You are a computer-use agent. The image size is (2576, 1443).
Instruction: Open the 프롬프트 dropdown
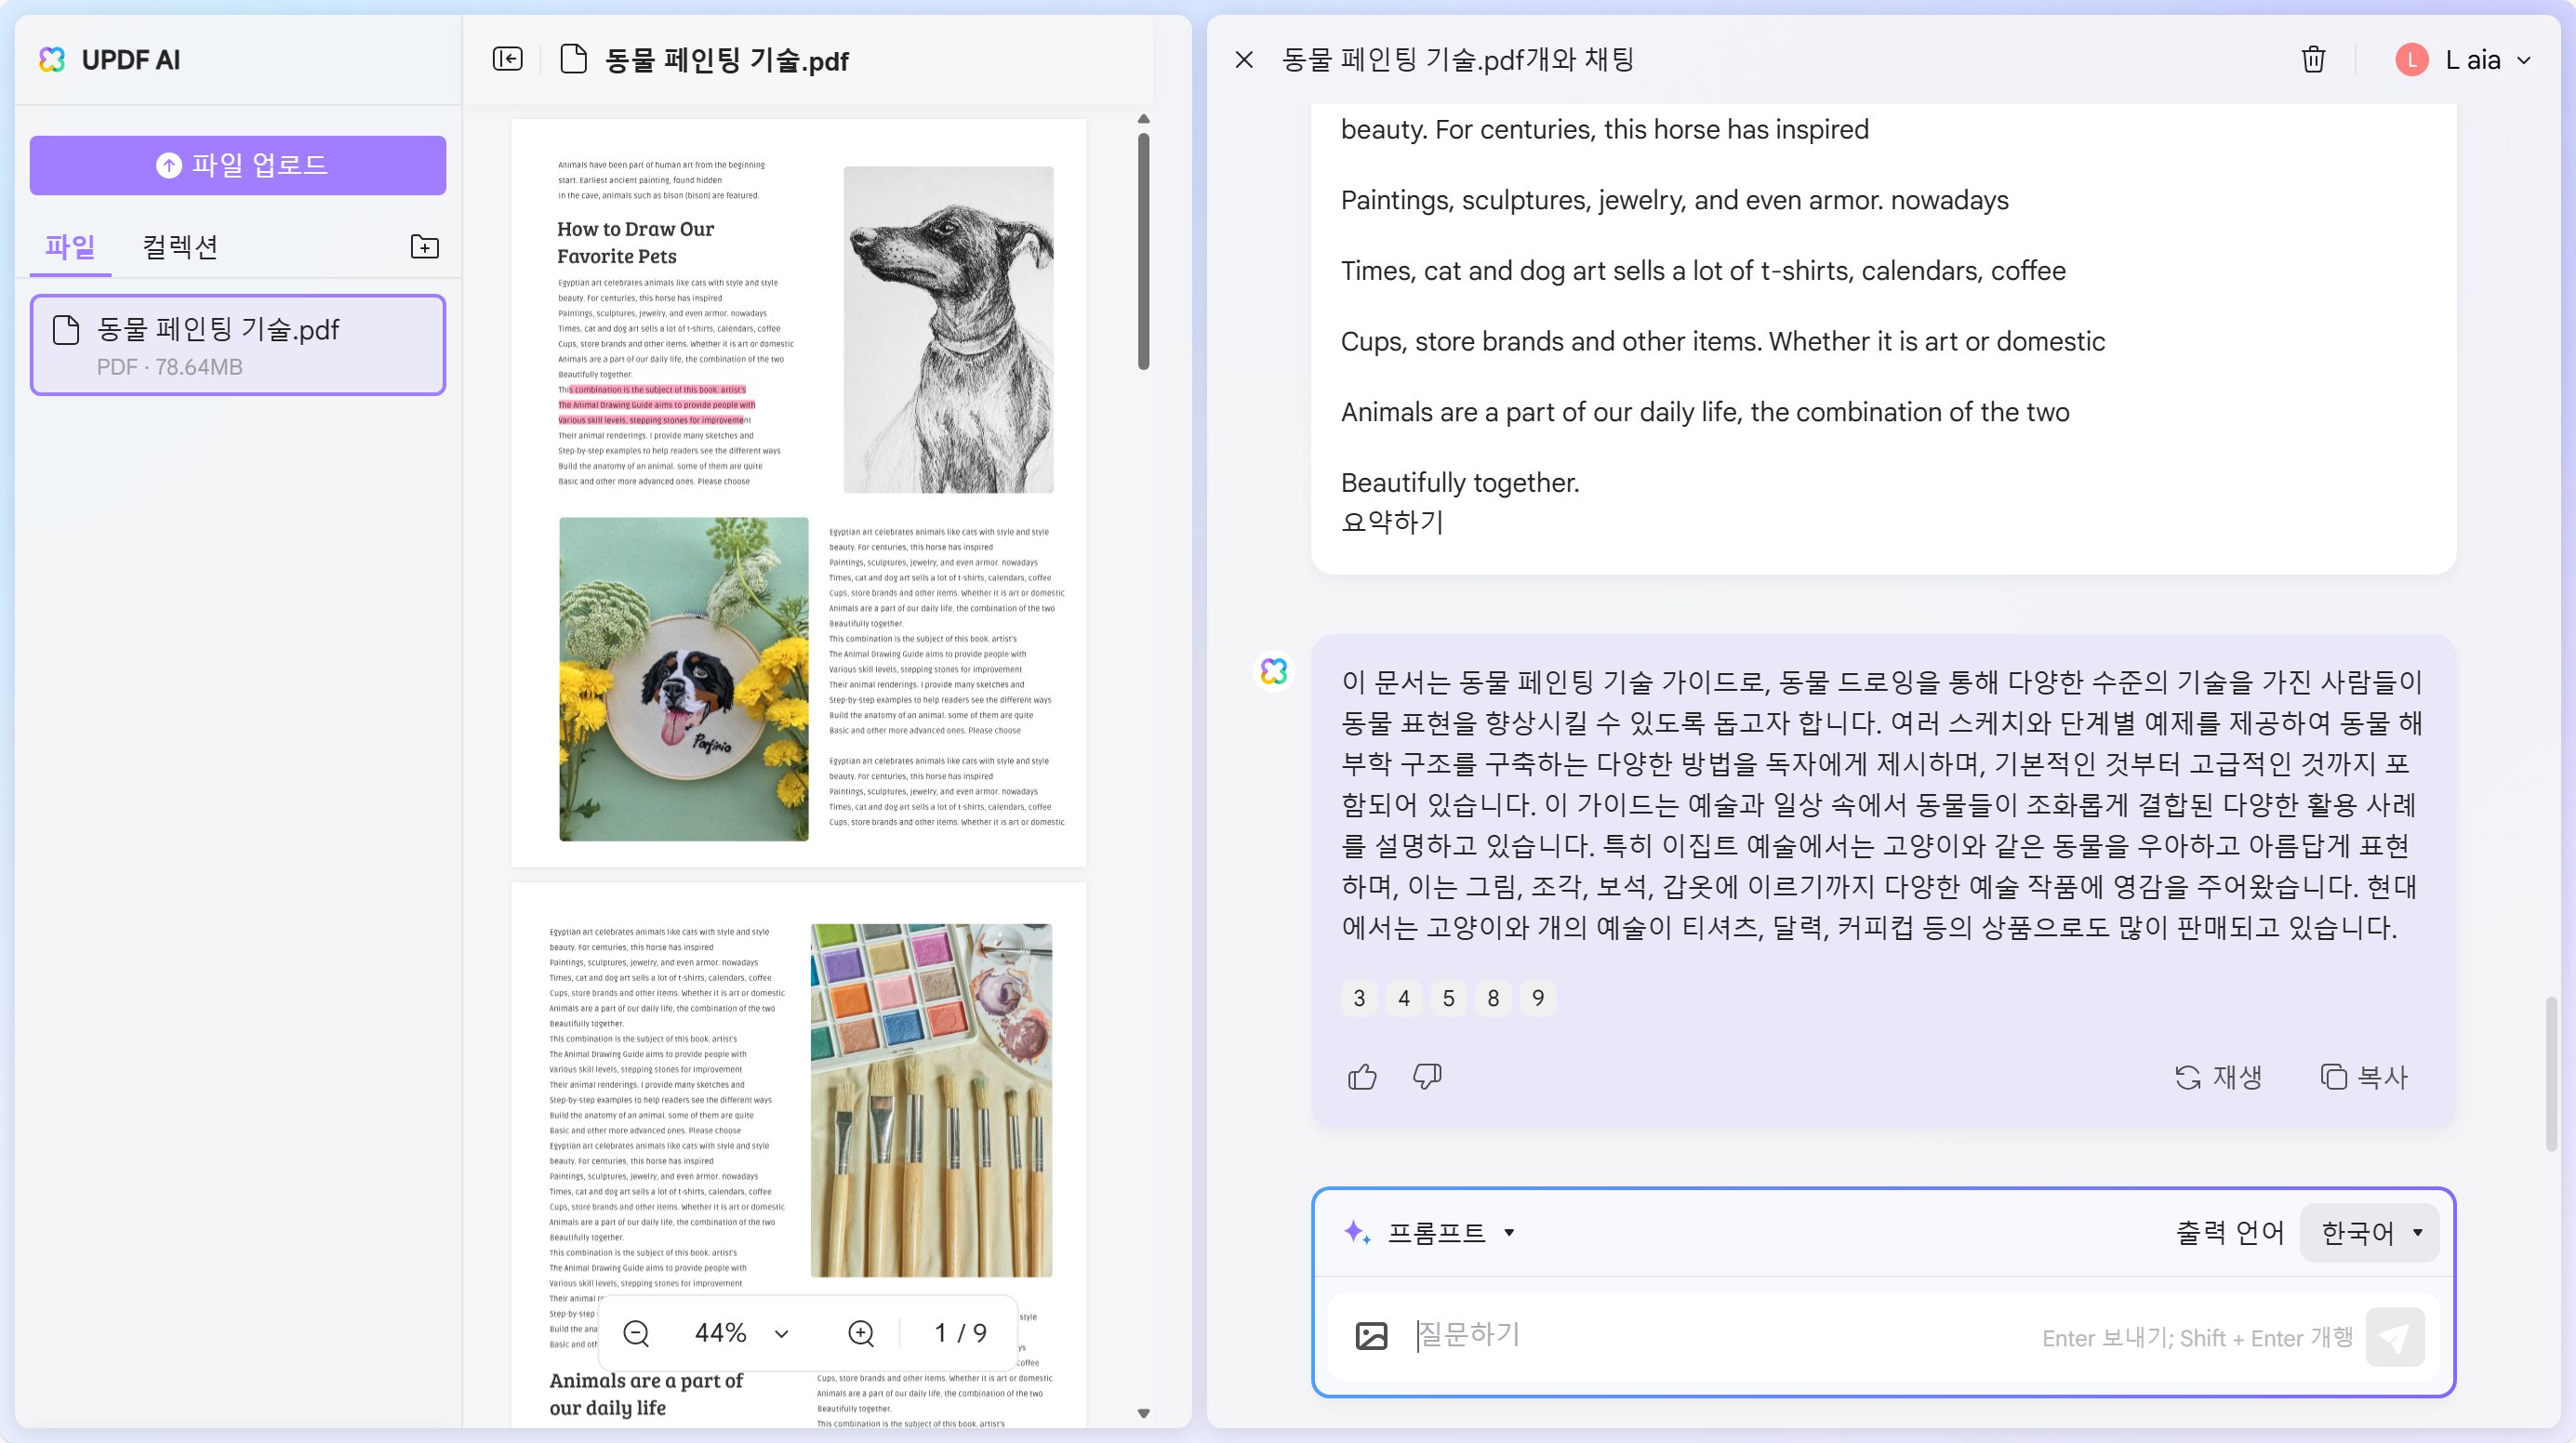click(1450, 1233)
